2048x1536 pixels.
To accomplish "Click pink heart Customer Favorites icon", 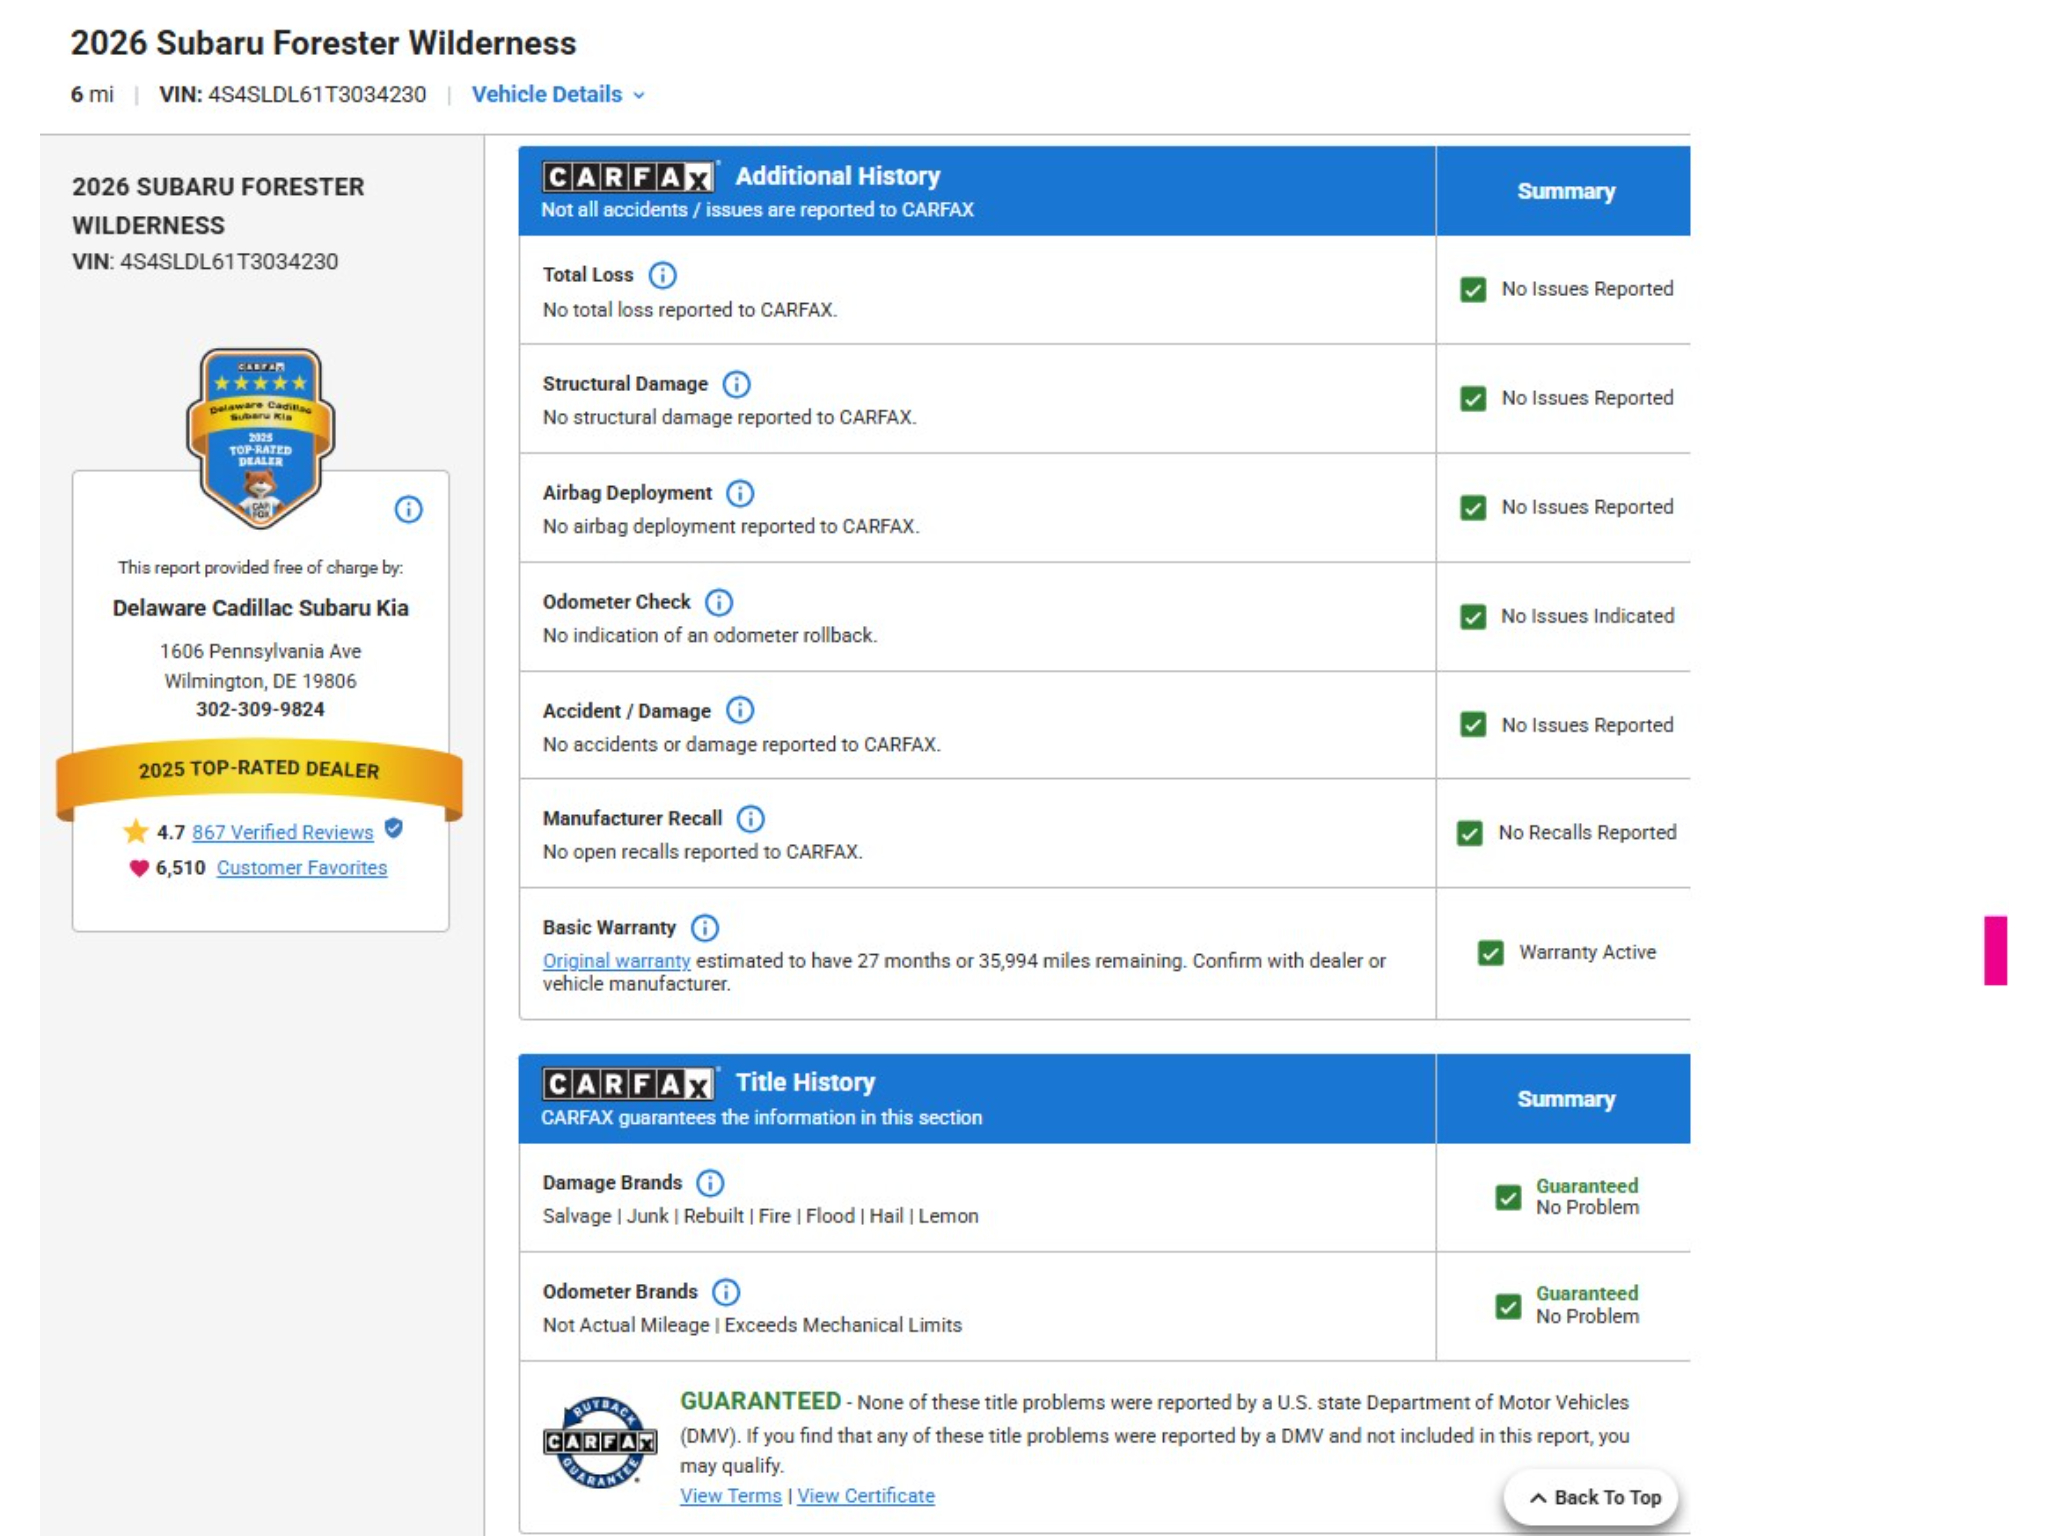I will click(x=139, y=868).
